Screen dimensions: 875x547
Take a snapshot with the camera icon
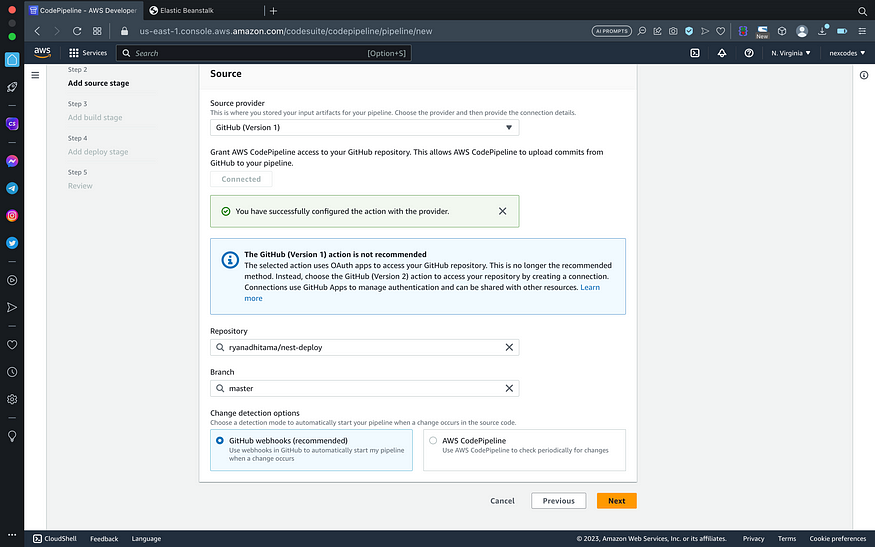pyautogui.click(x=673, y=31)
